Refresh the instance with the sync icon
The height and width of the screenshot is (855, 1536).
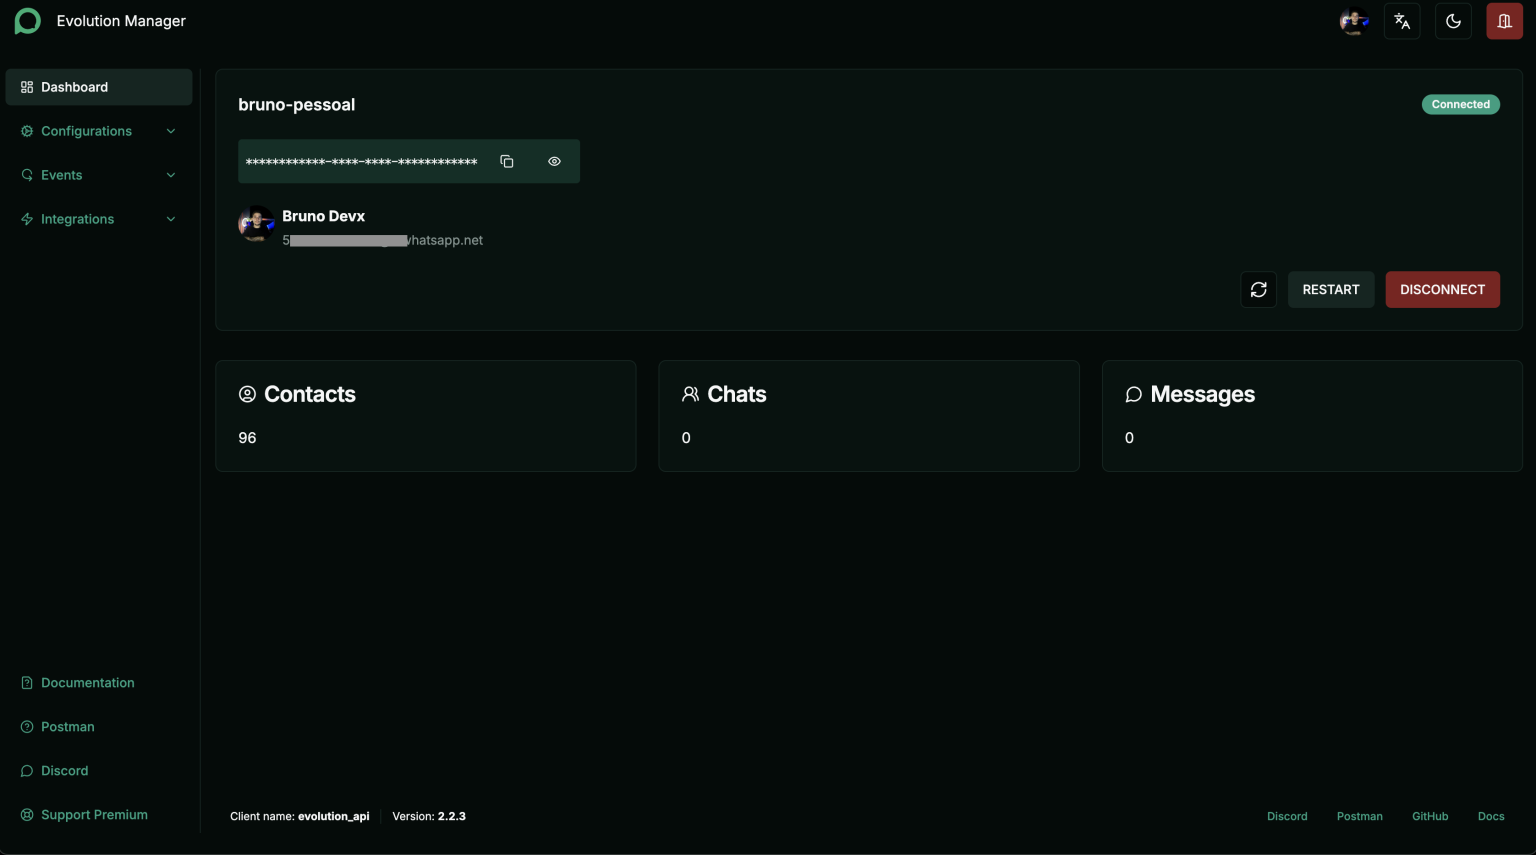[x=1258, y=289]
